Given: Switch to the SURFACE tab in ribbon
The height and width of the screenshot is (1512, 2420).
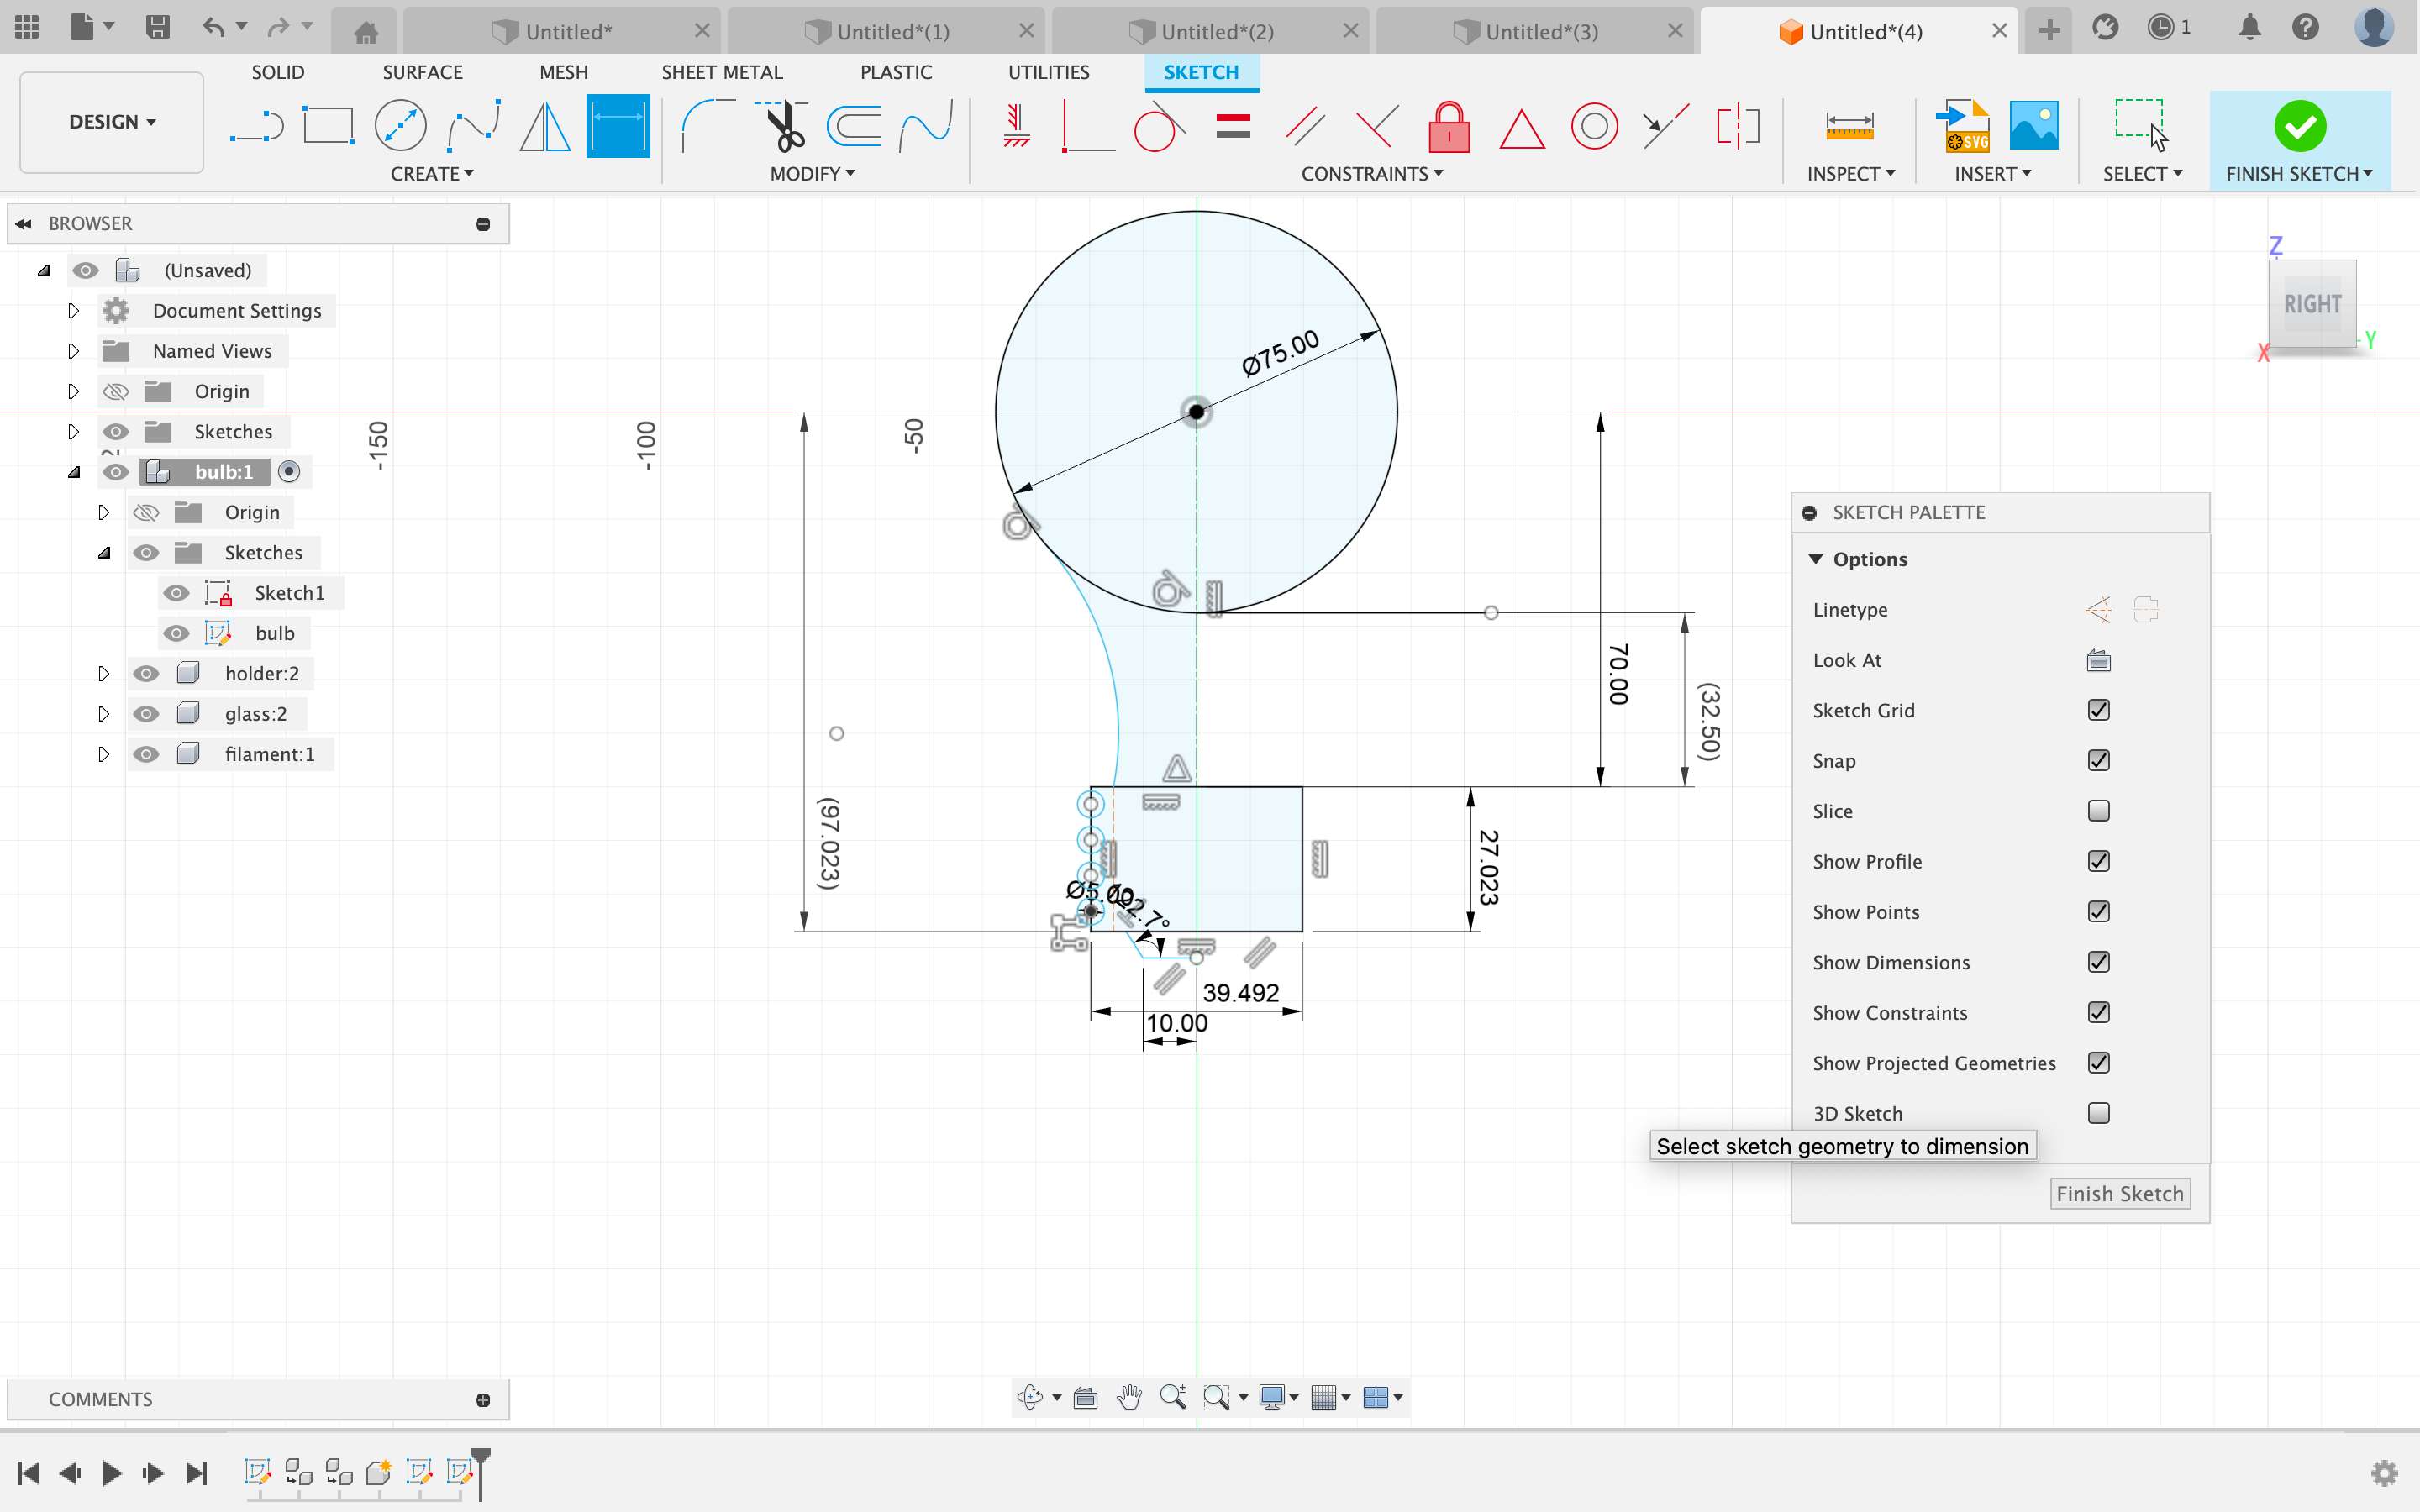Looking at the screenshot, I should coord(422,73).
